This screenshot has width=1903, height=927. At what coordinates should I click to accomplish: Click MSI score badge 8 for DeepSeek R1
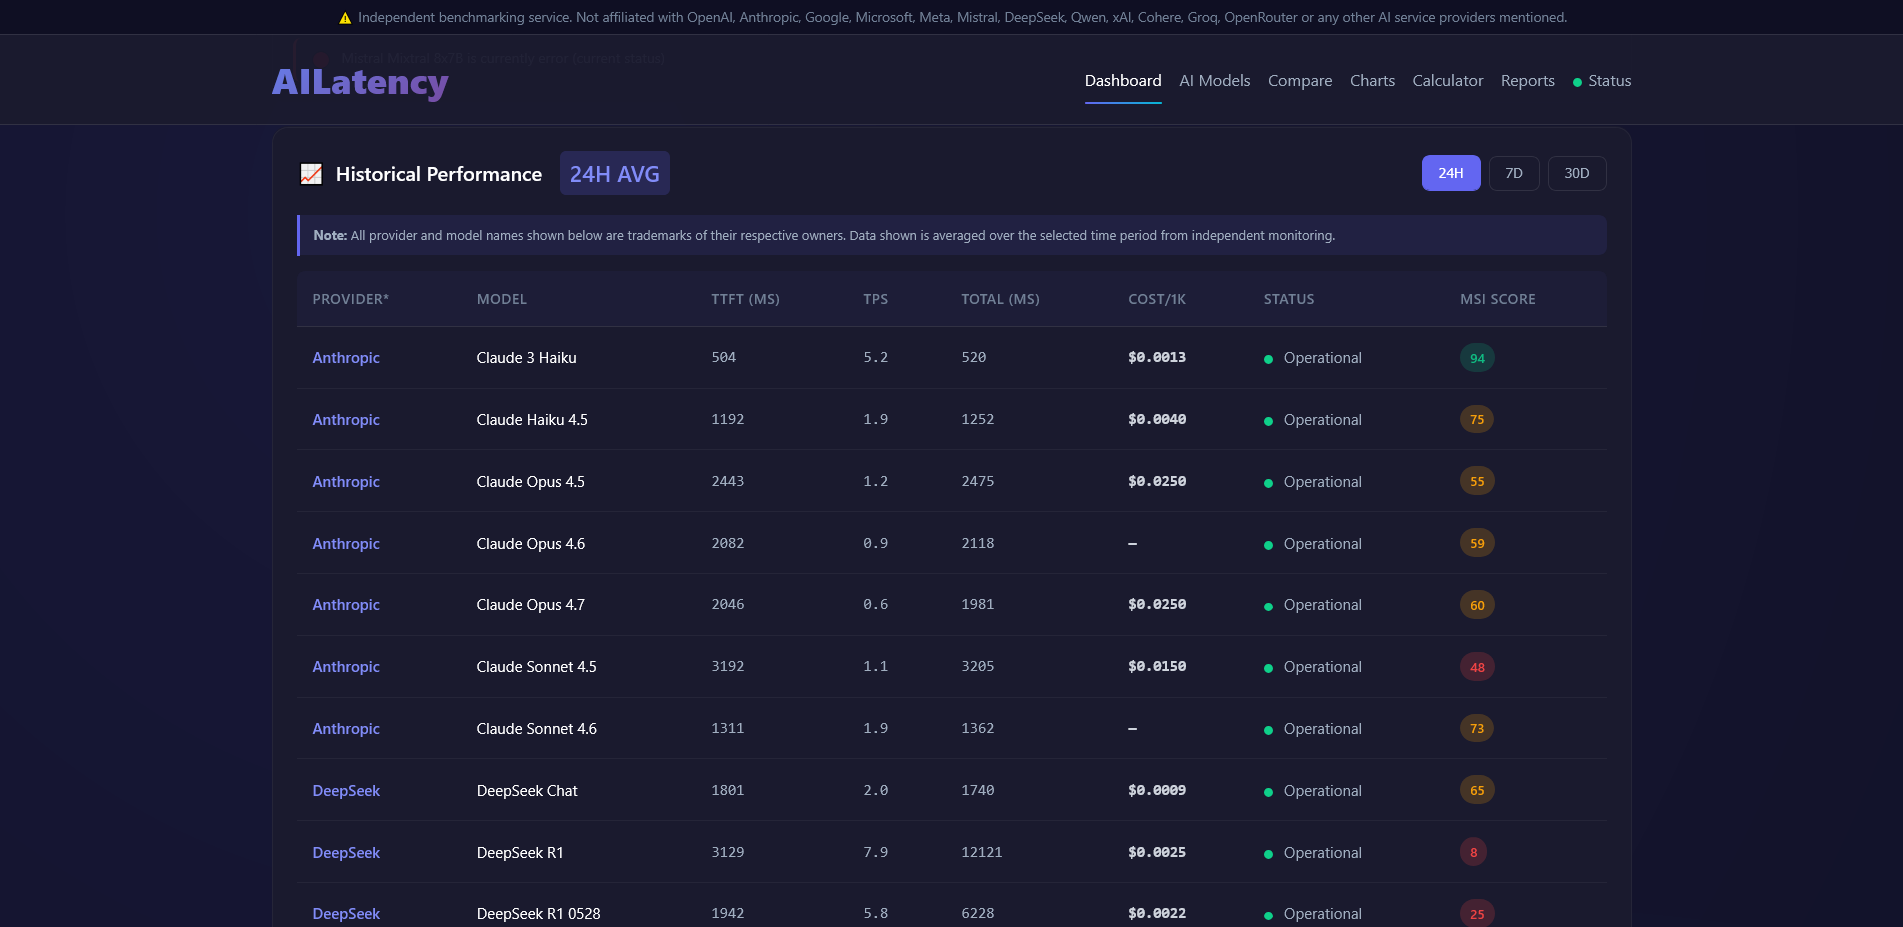tap(1473, 853)
